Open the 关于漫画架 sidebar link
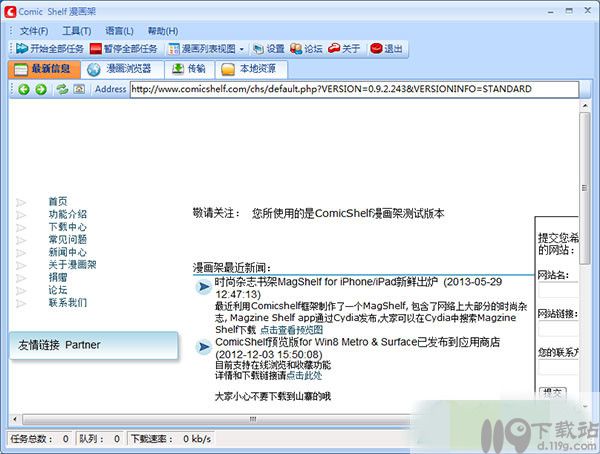600x454 pixels. click(x=72, y=265)
